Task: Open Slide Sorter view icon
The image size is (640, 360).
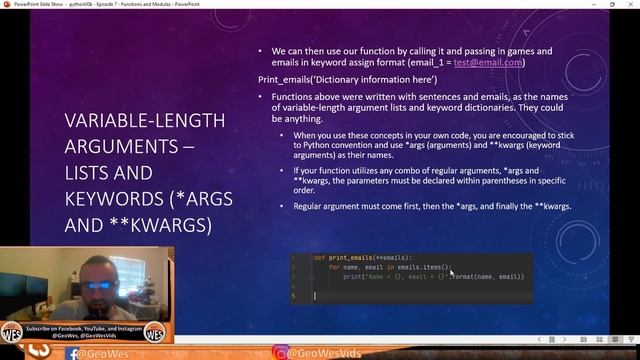Action: [600, 339]
